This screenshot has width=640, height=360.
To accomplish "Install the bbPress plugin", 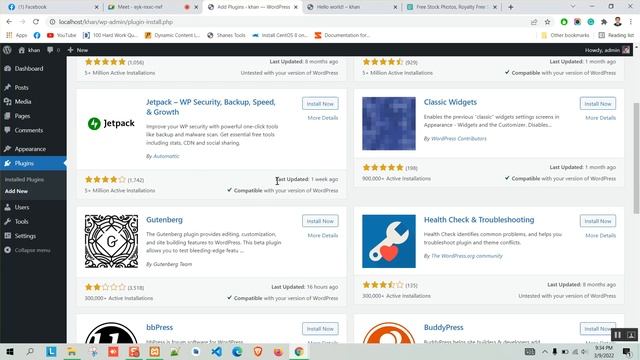I will click(320, 329).
